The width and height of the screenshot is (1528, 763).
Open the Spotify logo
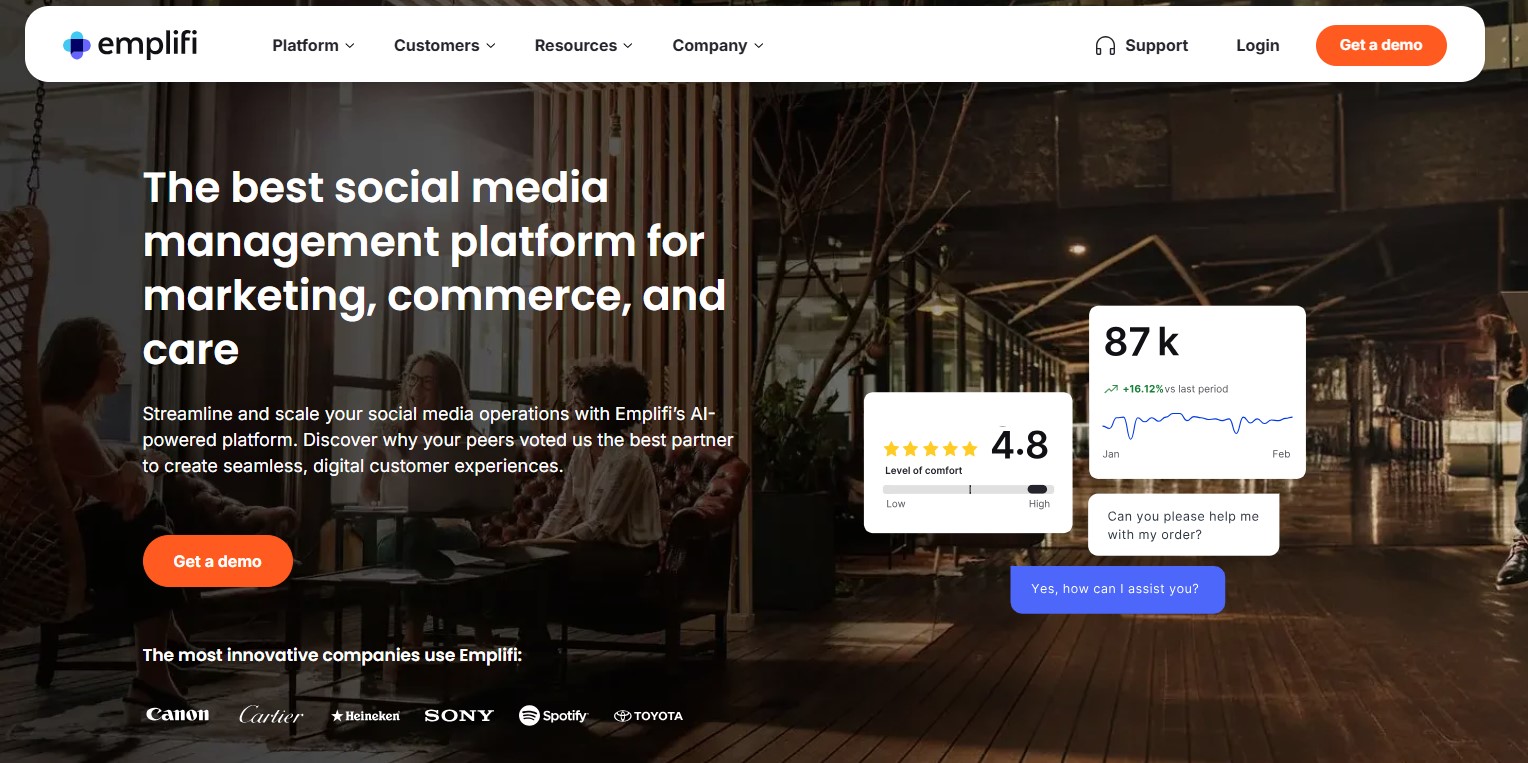pos(553,715)
